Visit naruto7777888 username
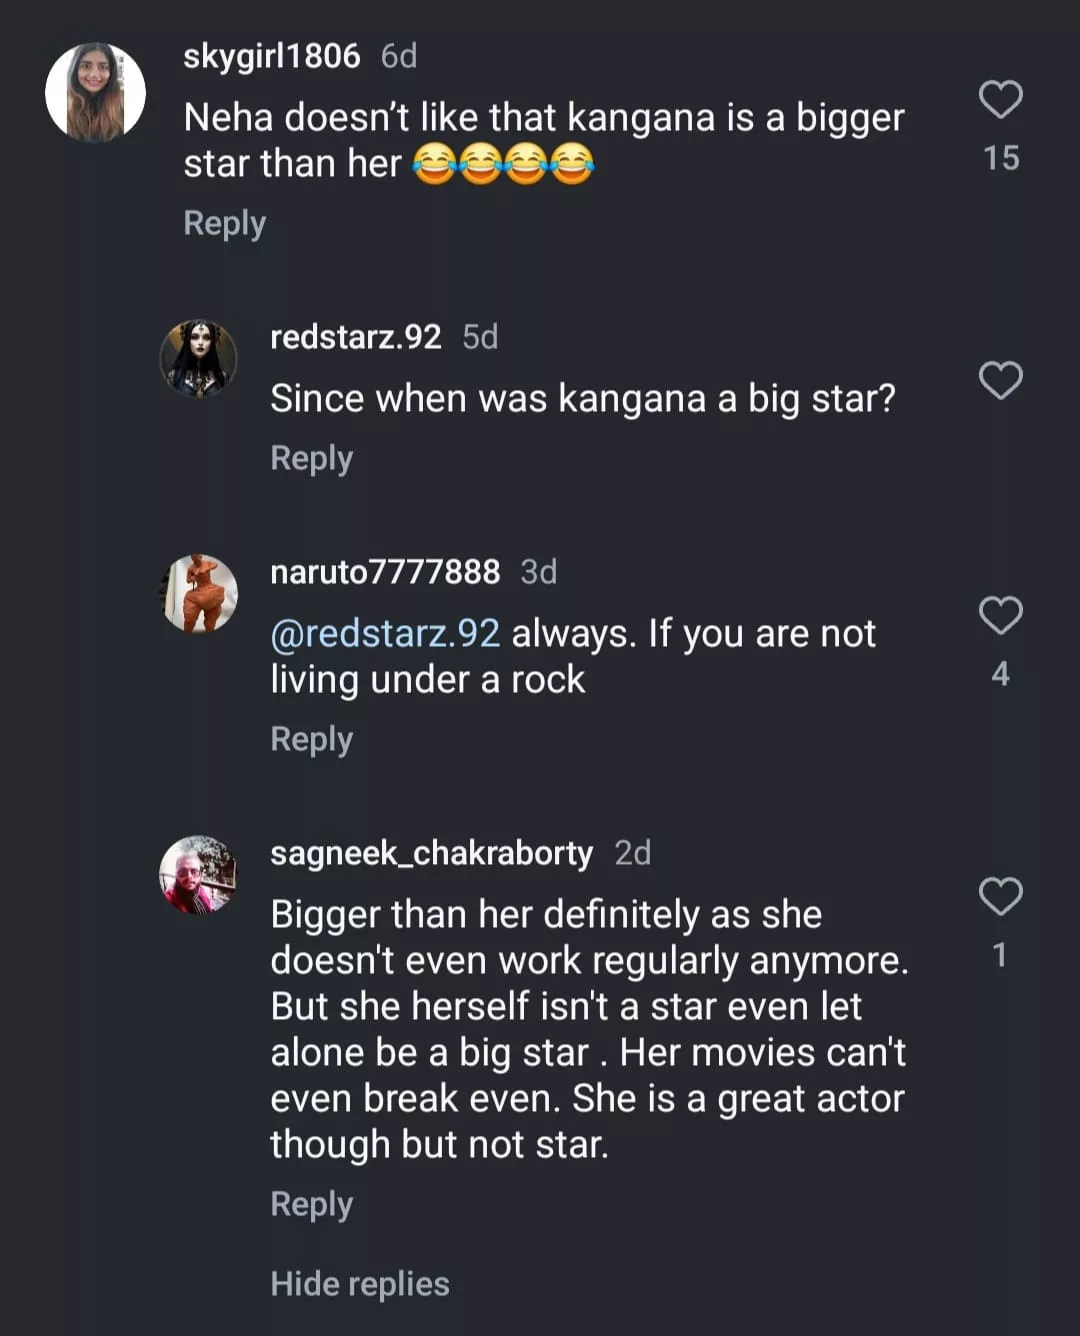The image size is (1080, 1336). (385, 572)
